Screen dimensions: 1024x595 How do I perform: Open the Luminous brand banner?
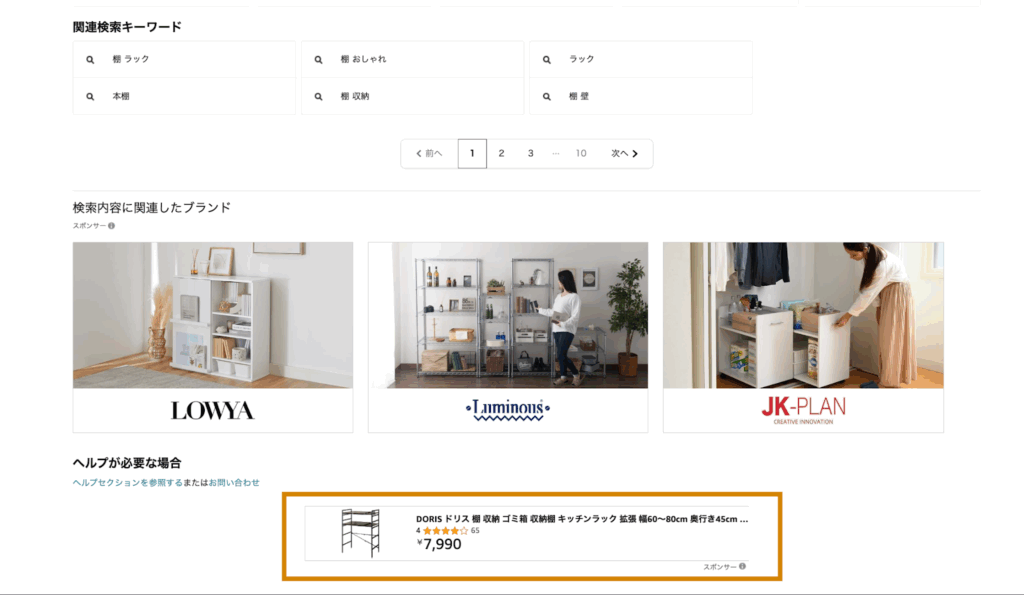(508, 337)
